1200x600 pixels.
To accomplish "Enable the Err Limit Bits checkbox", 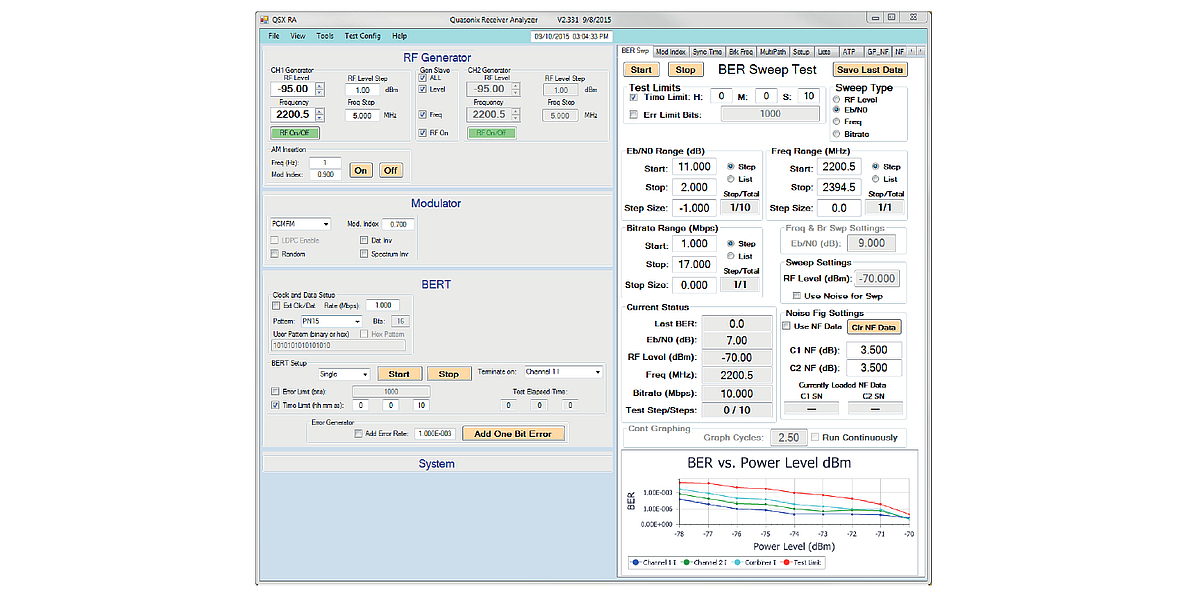I will click(x=635, y=115).
